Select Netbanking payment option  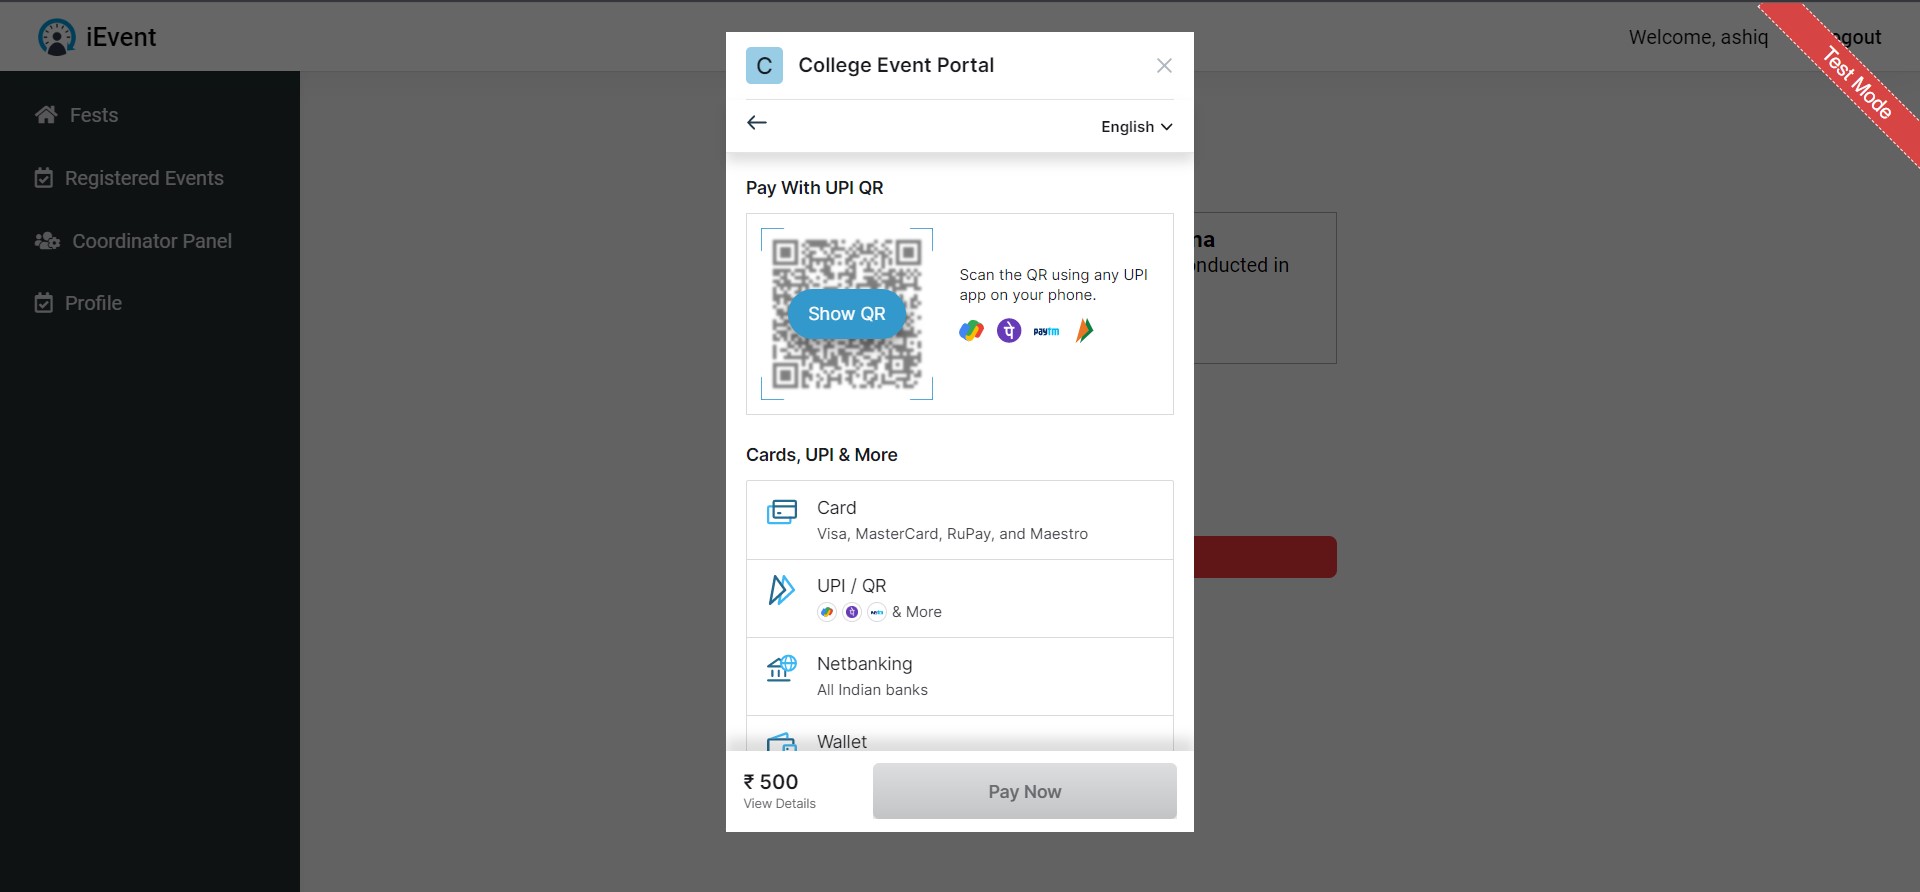959,676
